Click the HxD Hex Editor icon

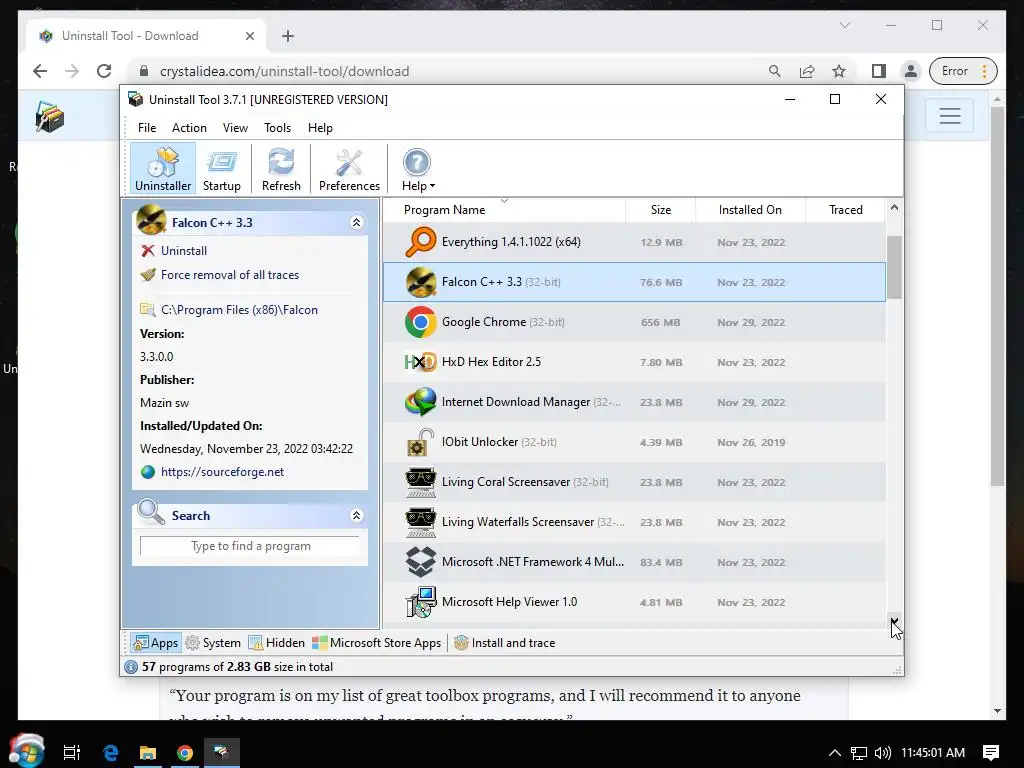tap(421, 362)
